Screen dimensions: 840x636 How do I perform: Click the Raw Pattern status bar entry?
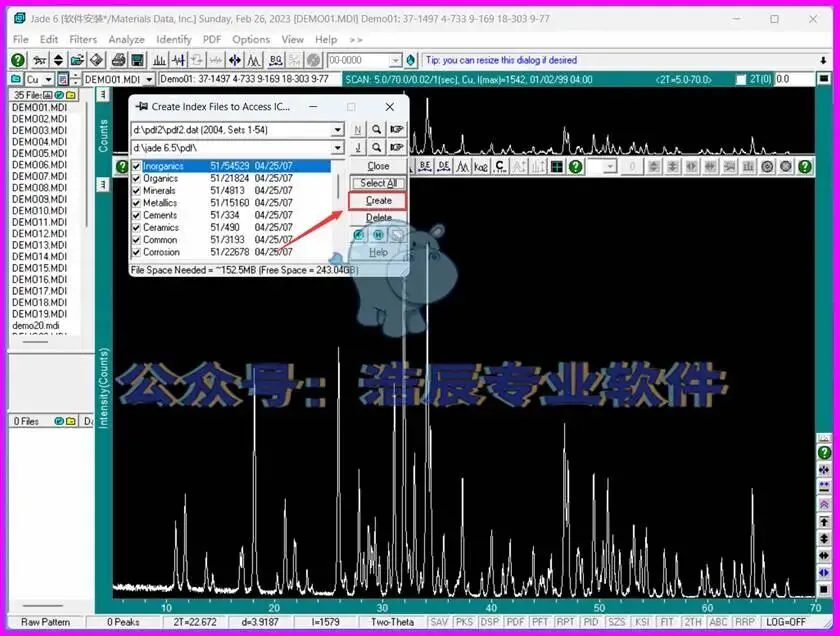[46, 622]
